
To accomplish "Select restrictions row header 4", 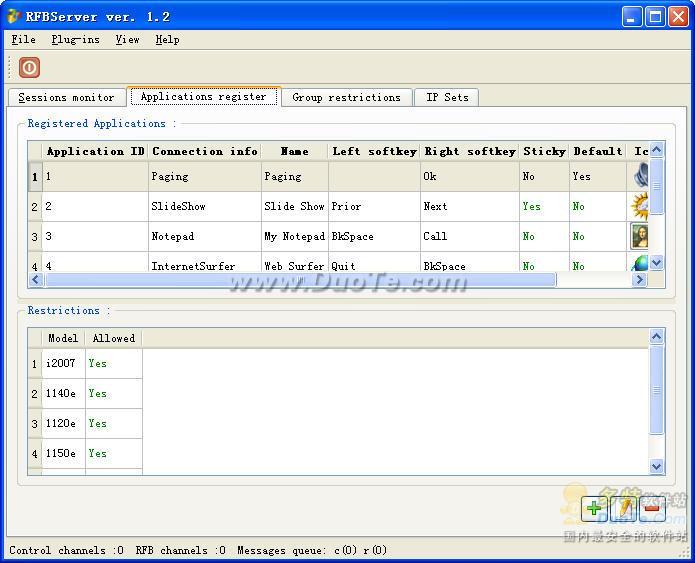I will coord(35,454).
